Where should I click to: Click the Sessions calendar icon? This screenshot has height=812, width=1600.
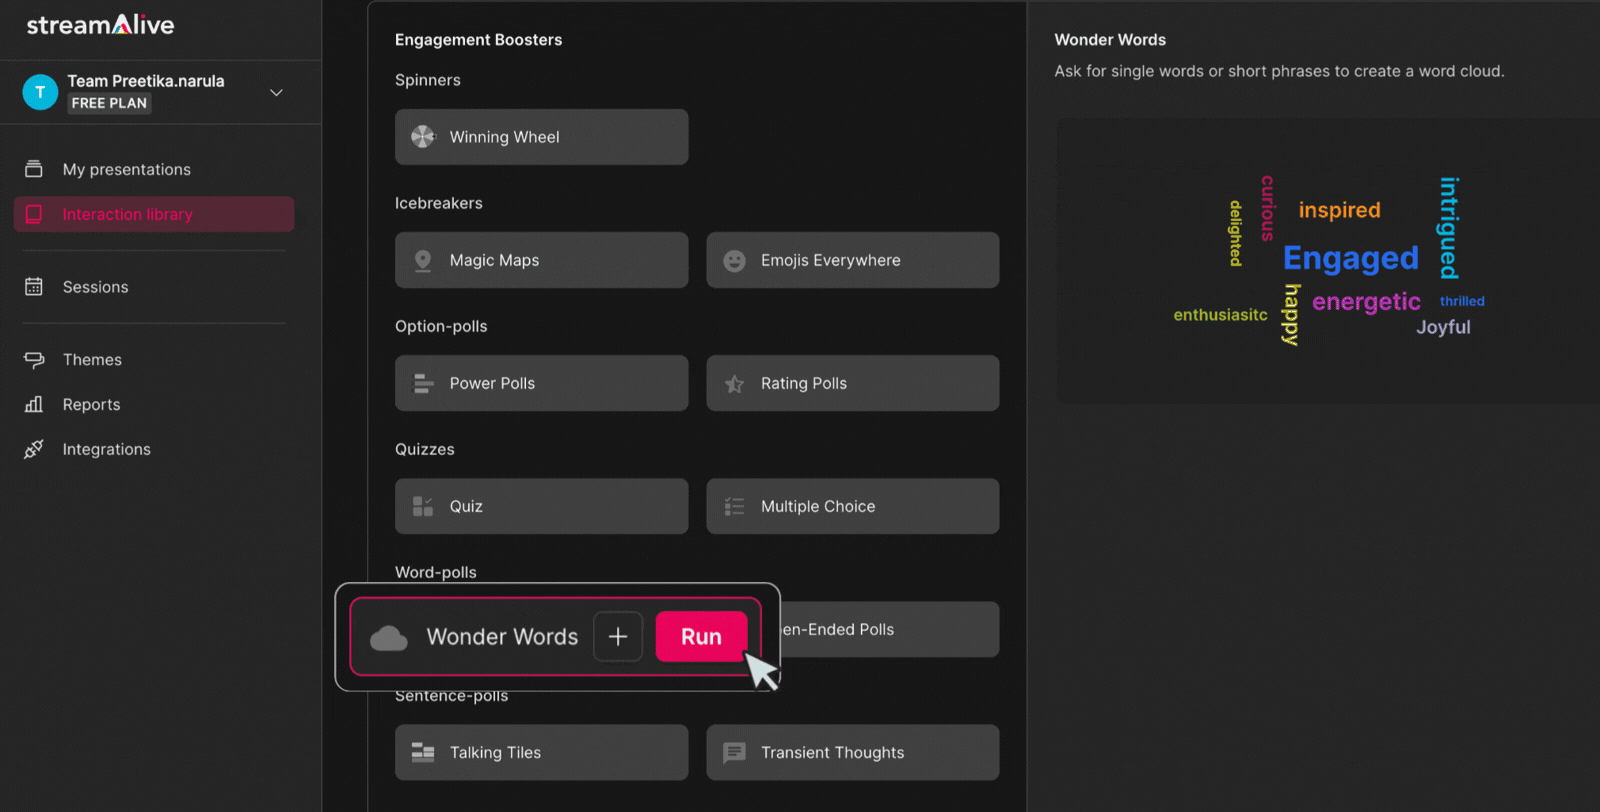pos(34,287)
